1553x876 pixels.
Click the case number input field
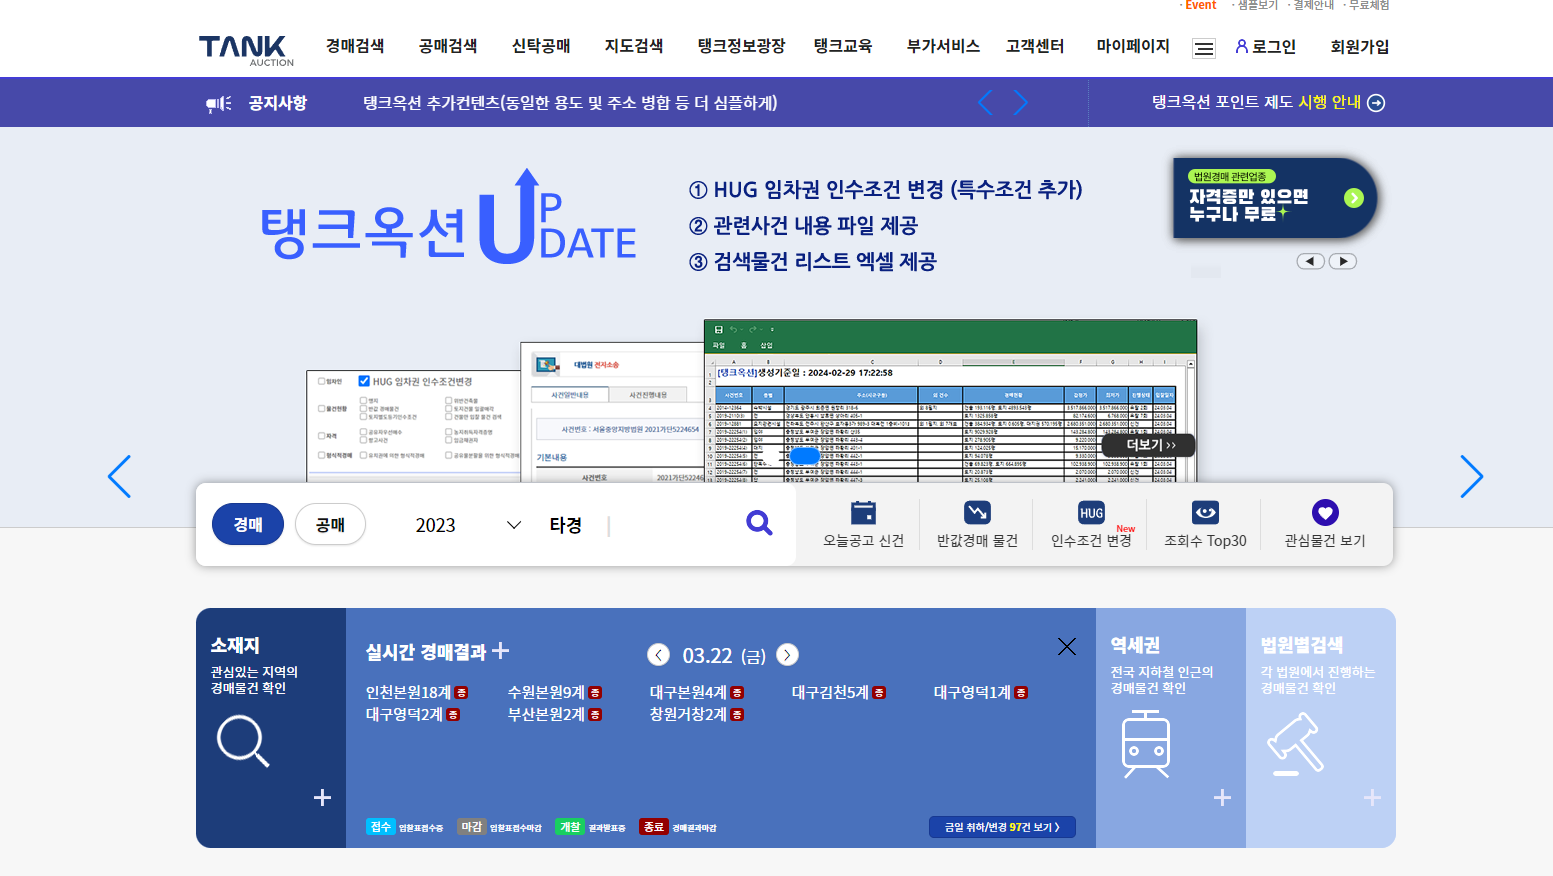point(670,525)
